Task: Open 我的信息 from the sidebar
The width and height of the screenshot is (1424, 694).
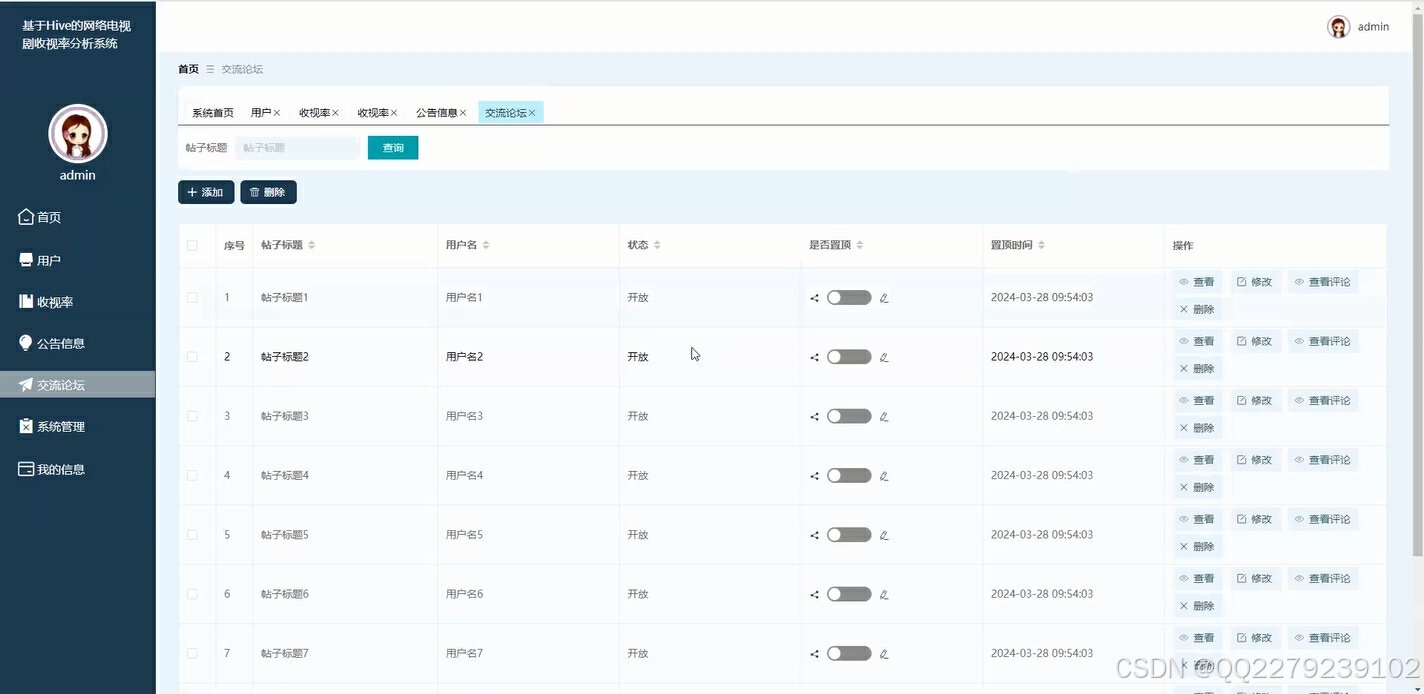Action: click(55, 468)
